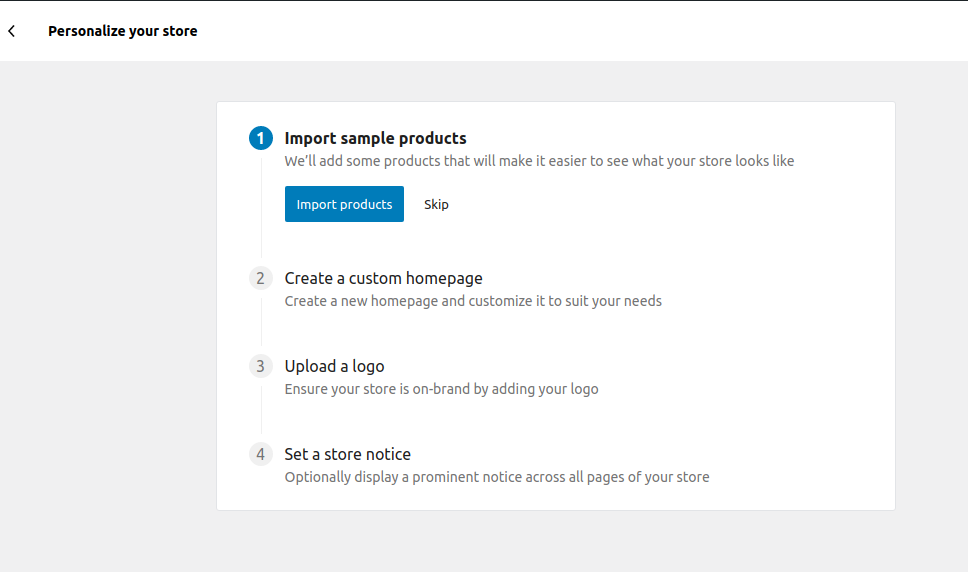This screenshot has width=968, height=572.
Task: Click the connector line between steps 2 and 3
Action: coord(261,322)
